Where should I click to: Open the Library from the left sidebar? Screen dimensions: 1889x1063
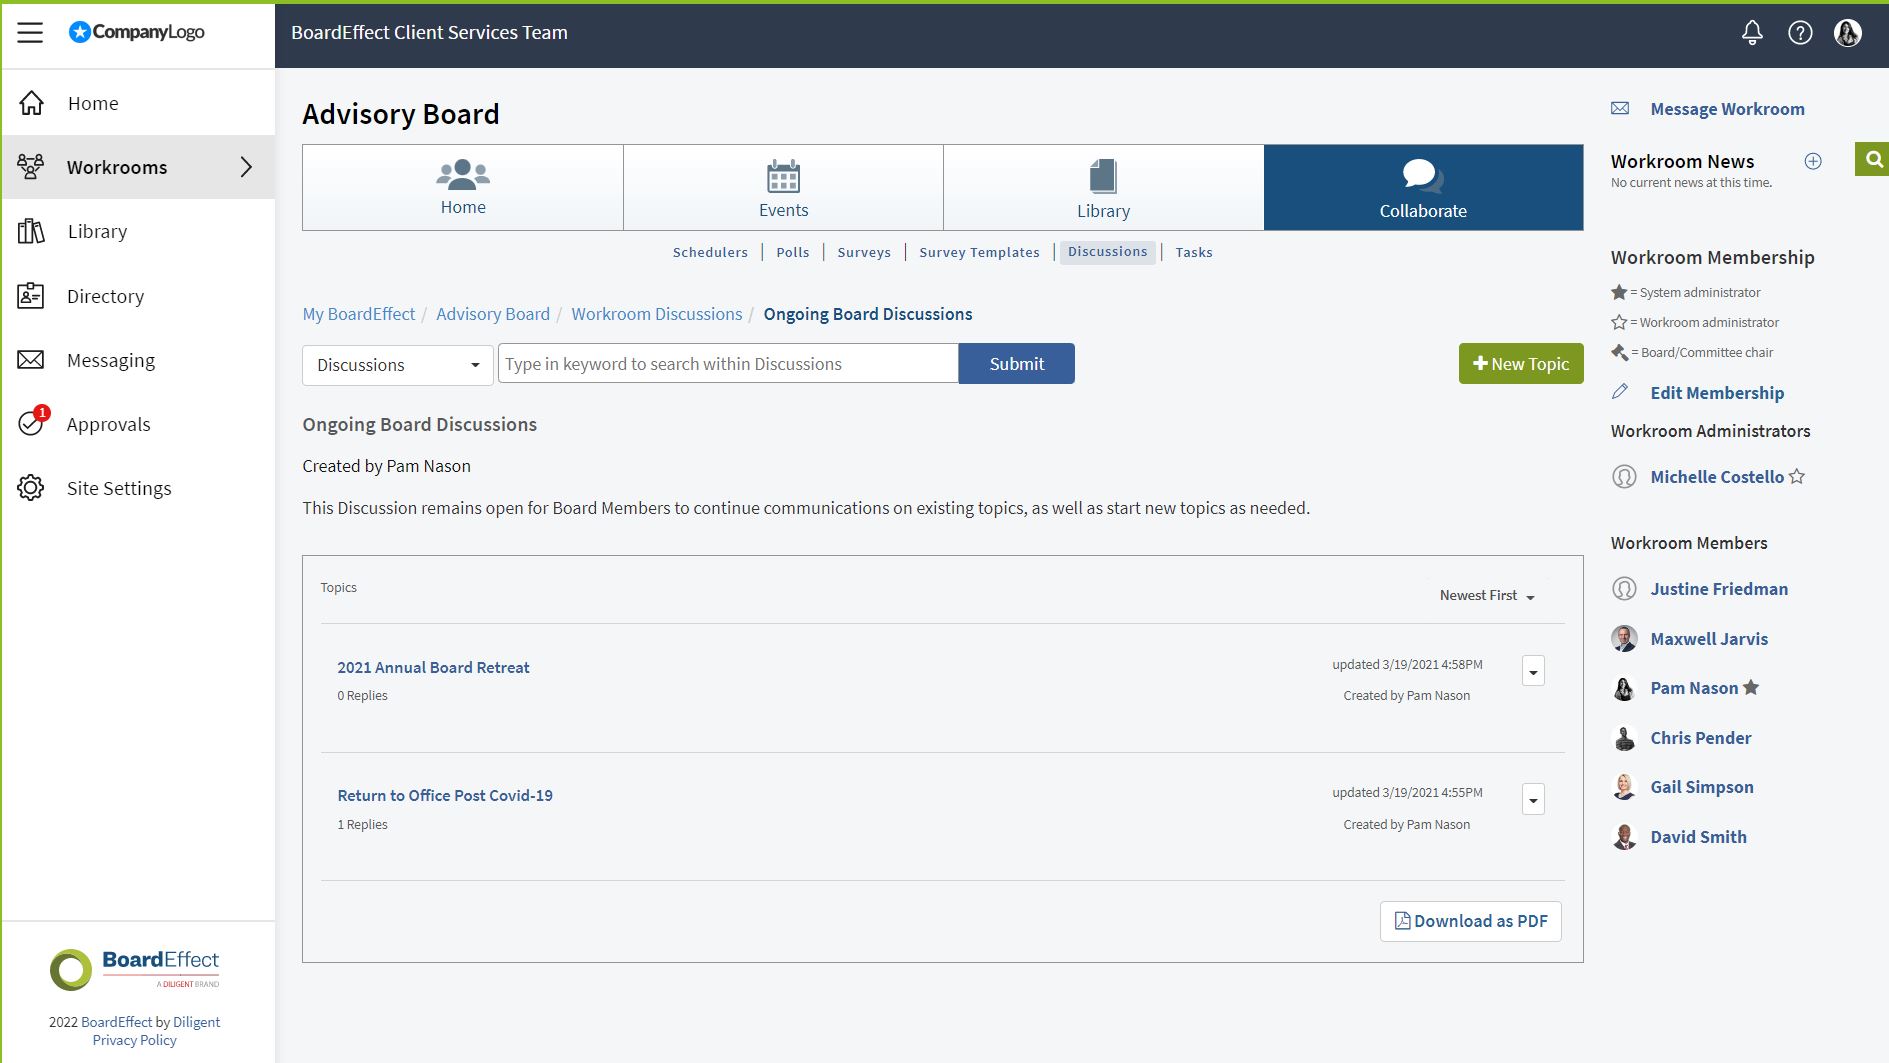click(x=97, y=231)
